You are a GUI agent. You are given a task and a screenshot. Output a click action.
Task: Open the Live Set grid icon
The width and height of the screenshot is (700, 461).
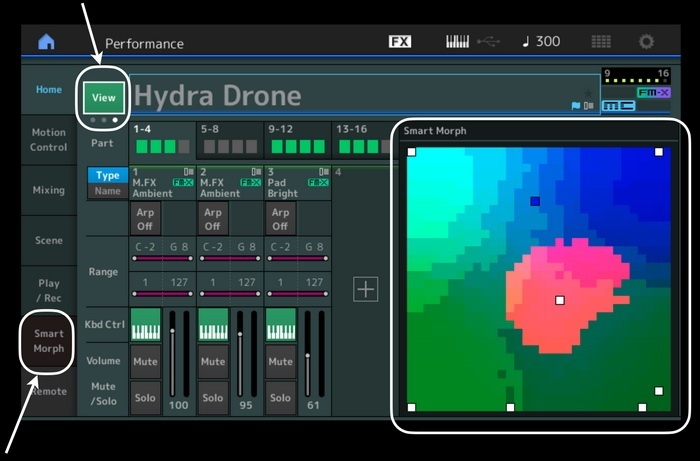(601, 42)
